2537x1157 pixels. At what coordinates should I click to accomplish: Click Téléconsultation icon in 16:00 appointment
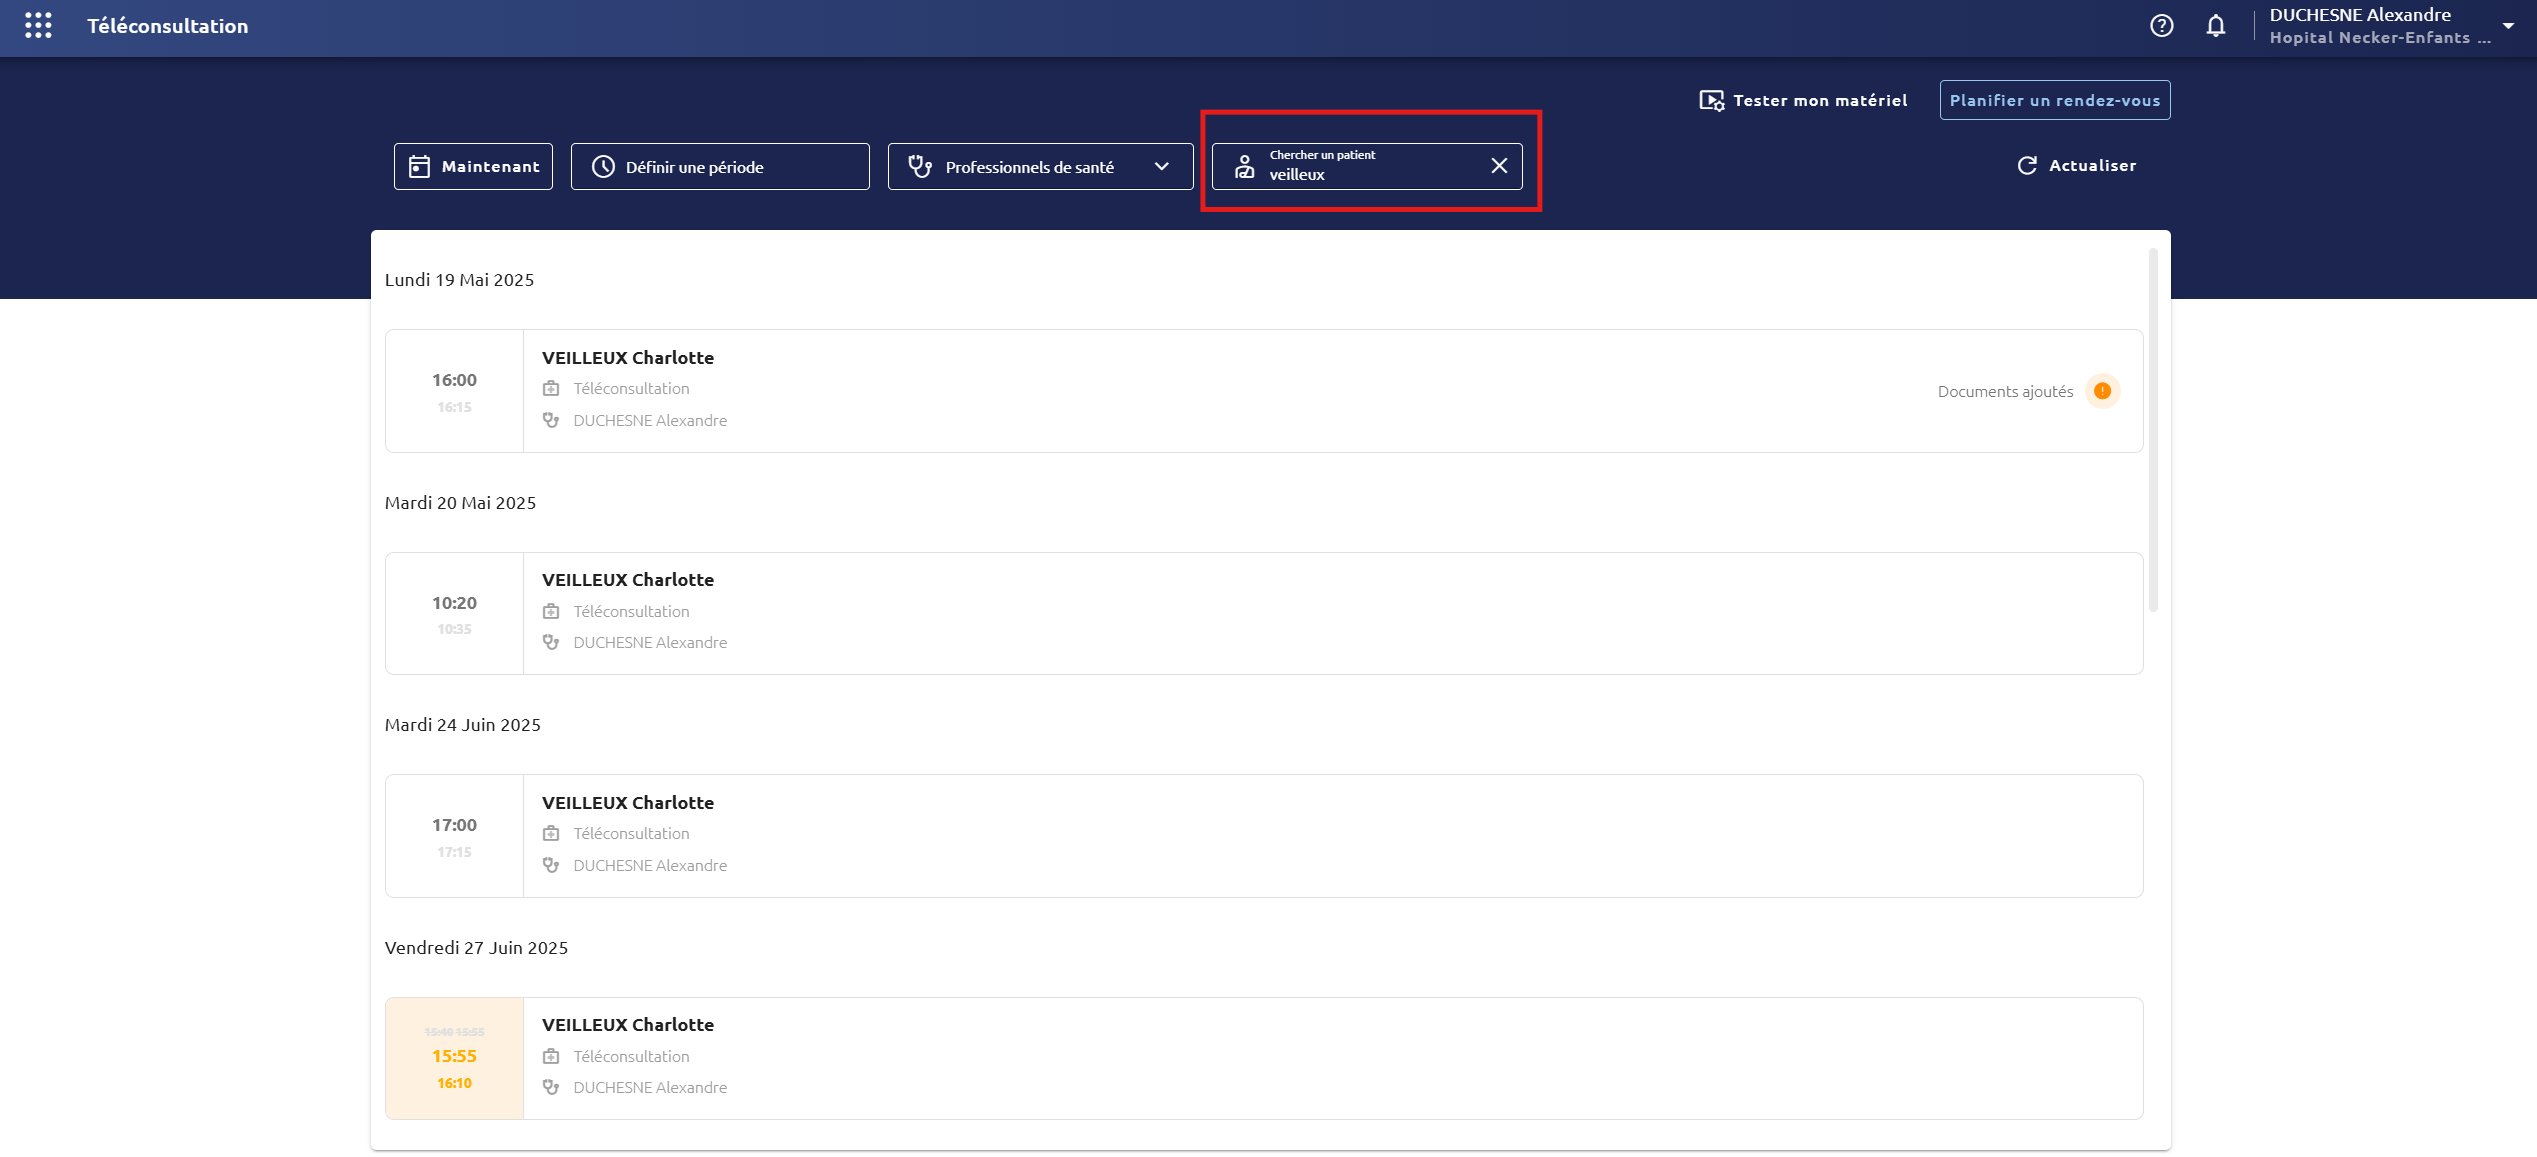(x=551, y=388)
